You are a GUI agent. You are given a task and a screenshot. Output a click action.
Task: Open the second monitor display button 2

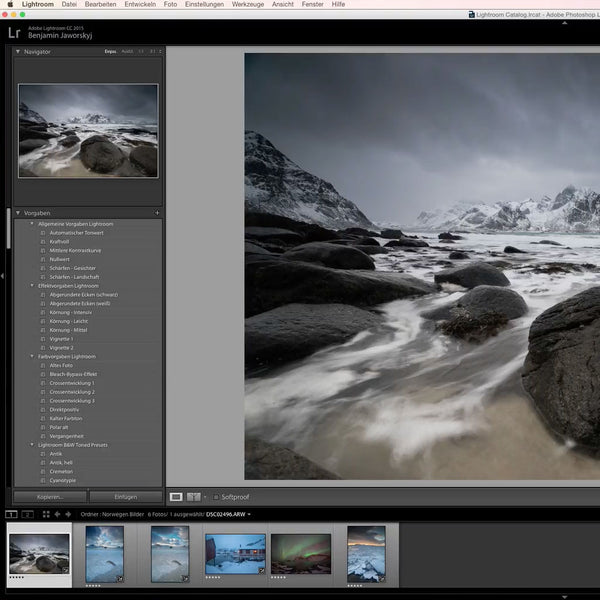[27, 514]
